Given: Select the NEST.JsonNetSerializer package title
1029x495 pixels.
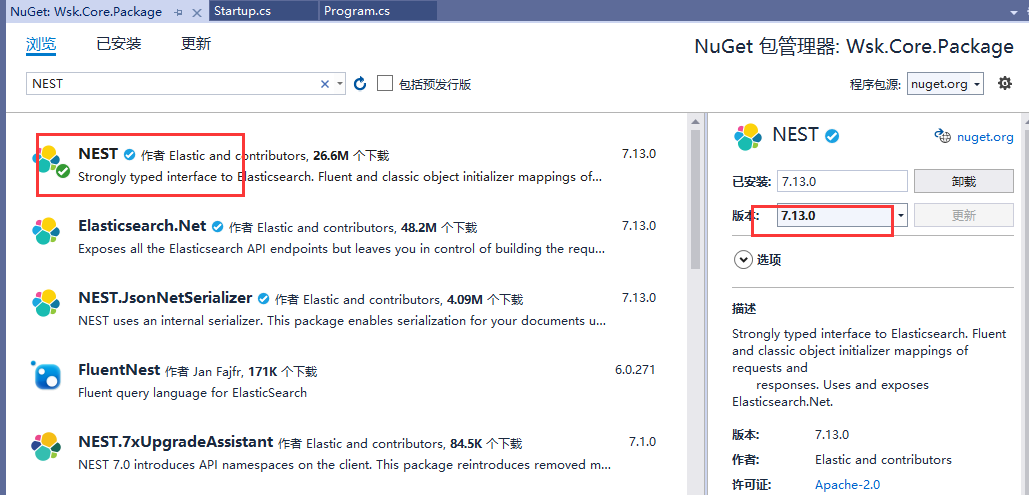Looking at the screenshot, I should [165, 297].
